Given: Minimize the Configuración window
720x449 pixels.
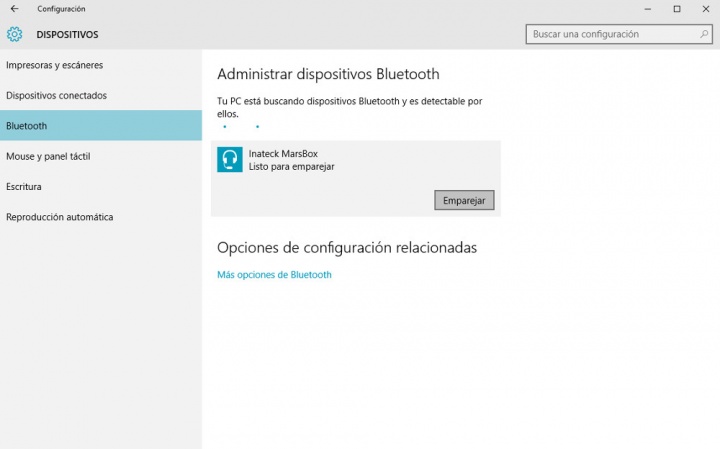Looking at the screenshot, I should point(648,9).
